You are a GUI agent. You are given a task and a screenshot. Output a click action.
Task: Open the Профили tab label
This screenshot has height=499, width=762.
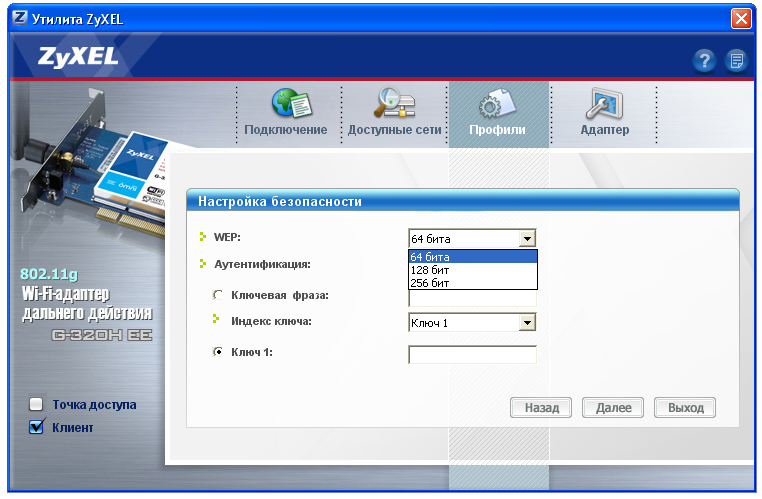(497, 130)
